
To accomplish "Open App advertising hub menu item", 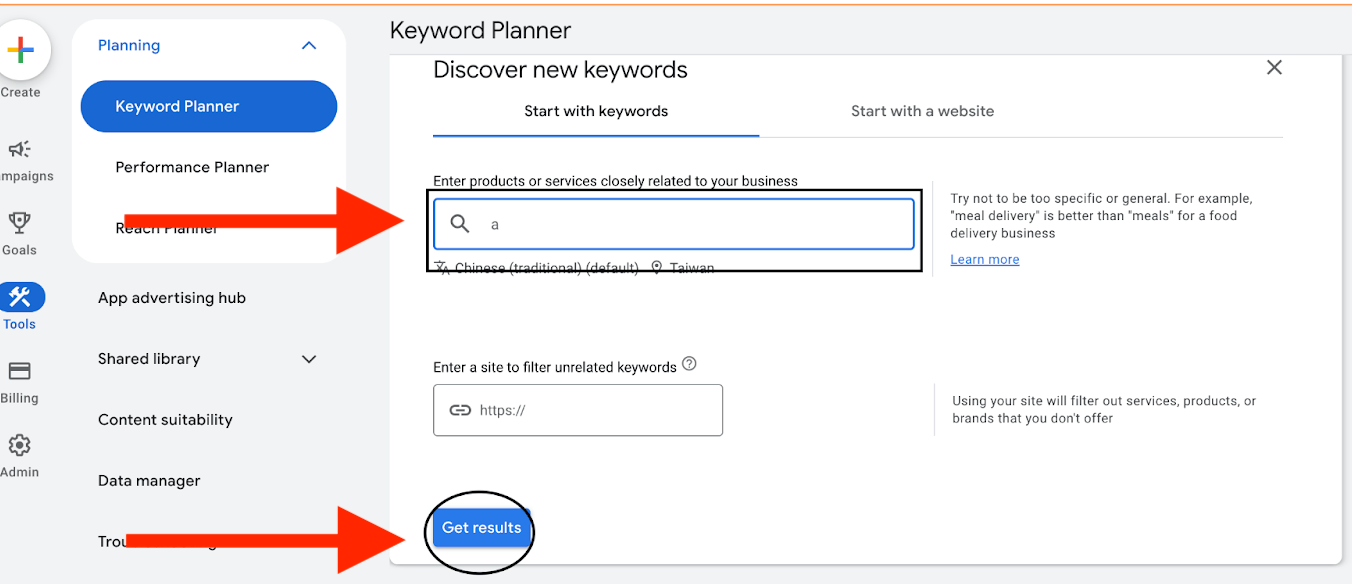I will click(x=172, y=298).
